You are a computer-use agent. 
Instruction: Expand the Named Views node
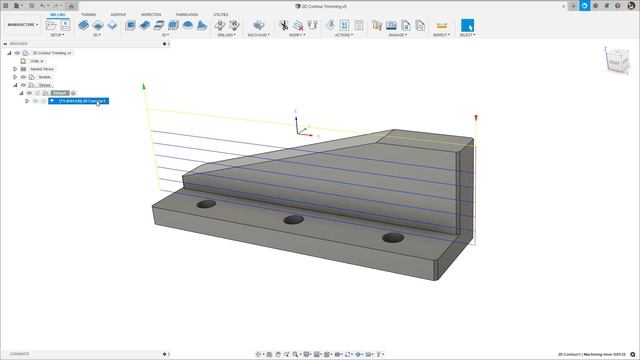pos(15,69)
